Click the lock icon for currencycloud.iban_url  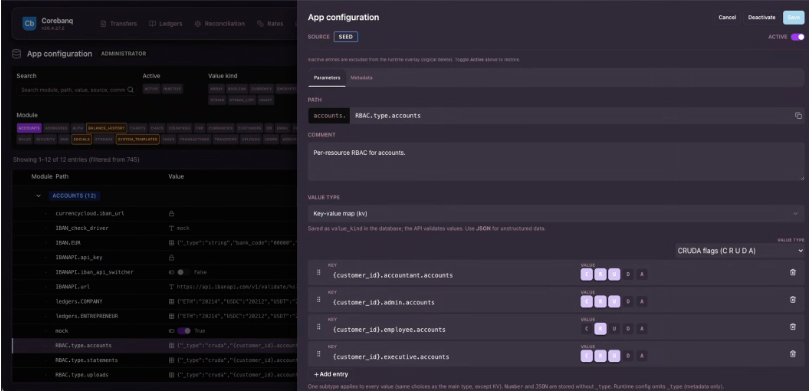tap(172, 213)
